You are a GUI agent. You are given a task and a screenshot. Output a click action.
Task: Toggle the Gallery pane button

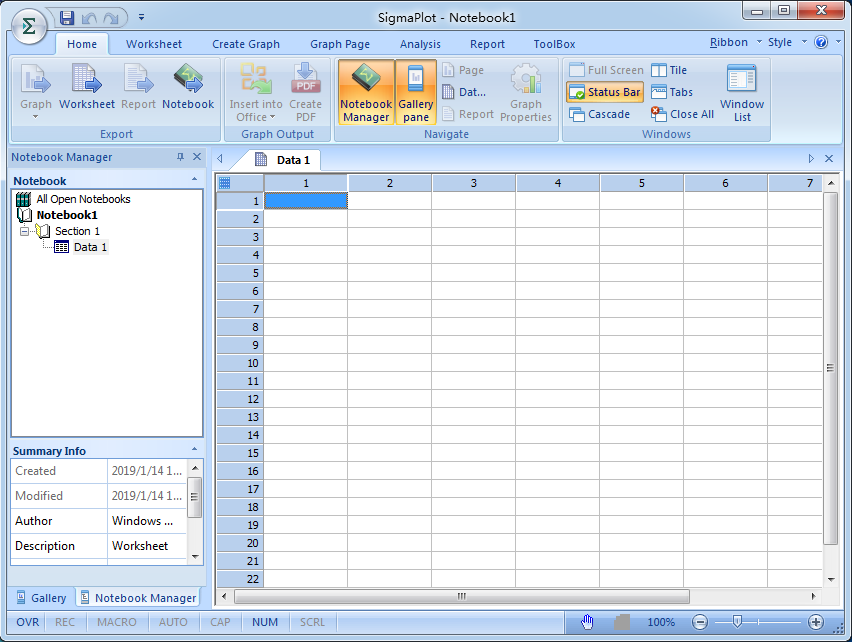click(416, 90)
